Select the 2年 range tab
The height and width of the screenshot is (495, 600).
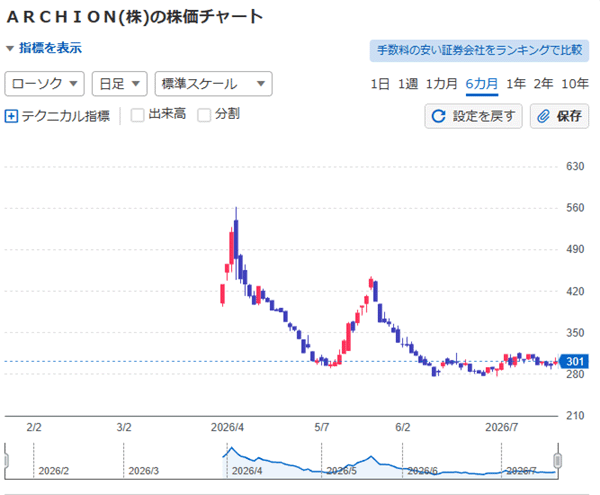click(543, 84)
